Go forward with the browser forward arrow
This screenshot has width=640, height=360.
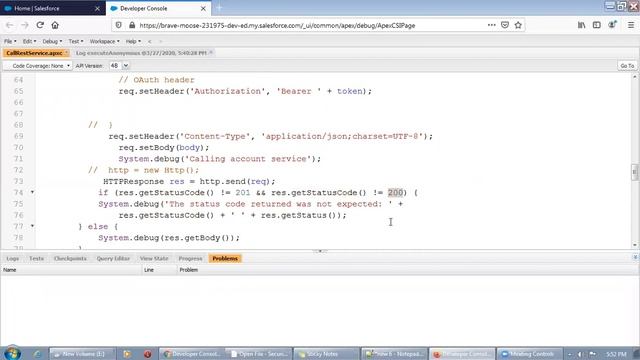(x=24, y=25)
